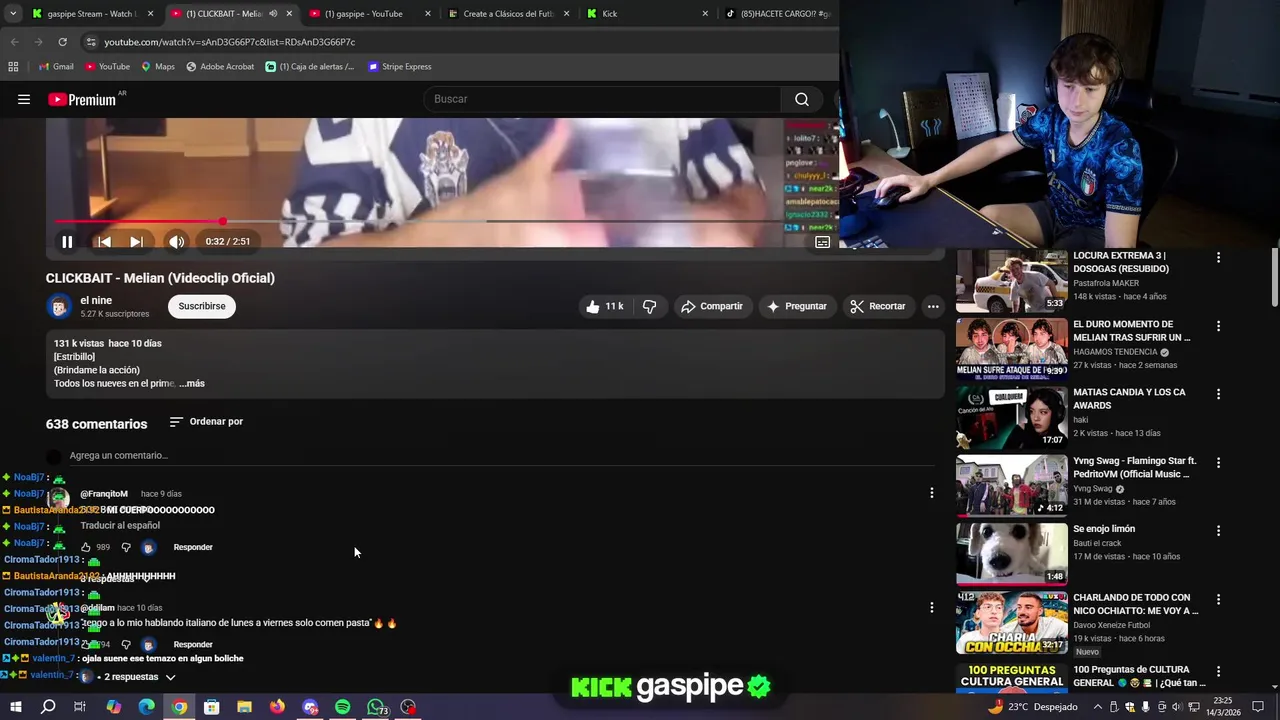The image size is (1280, 720).
Task: Click the page scrollbar beside recommendations
Action: pos(1275,277)
